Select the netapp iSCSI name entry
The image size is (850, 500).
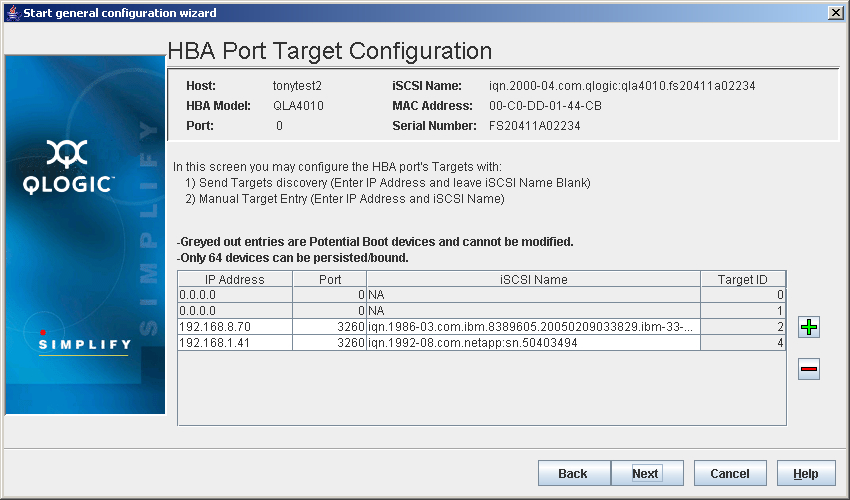[533, 343]
